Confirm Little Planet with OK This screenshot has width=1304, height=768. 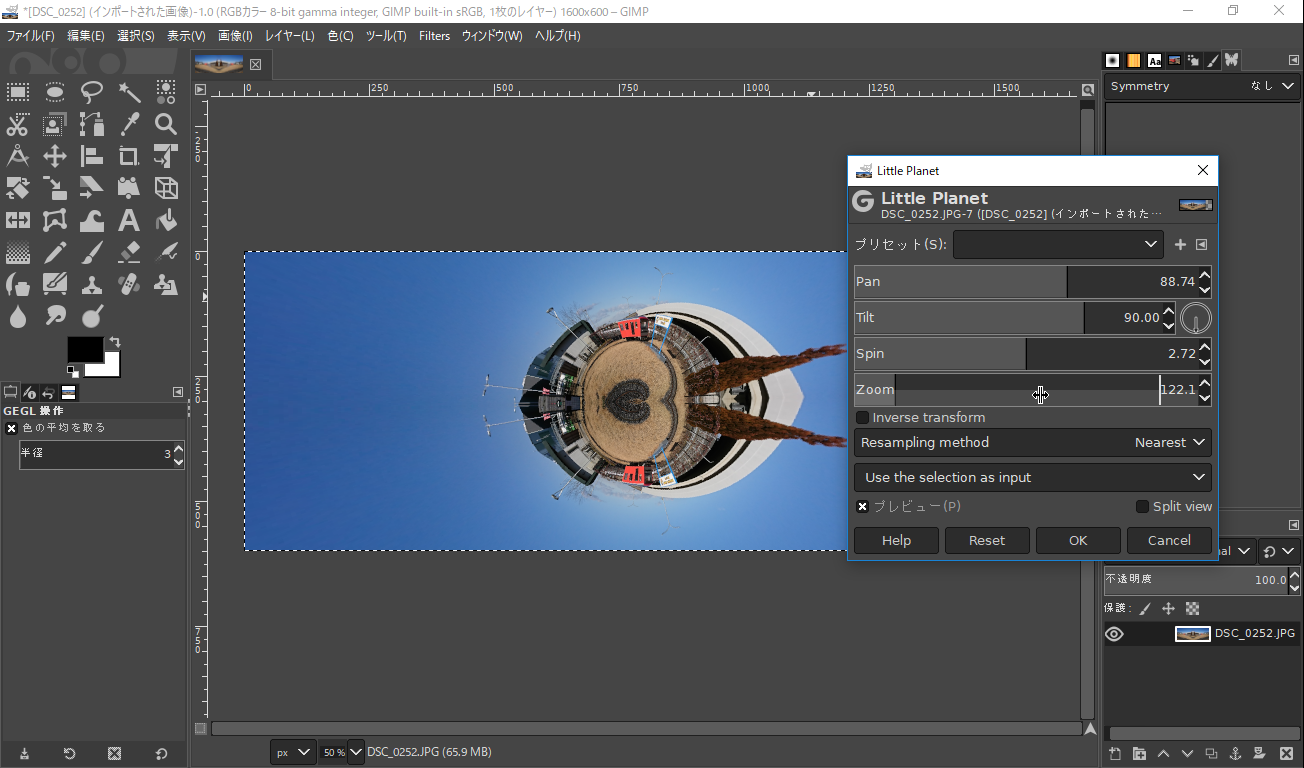pyautogui.click(x=1078, y=540)
